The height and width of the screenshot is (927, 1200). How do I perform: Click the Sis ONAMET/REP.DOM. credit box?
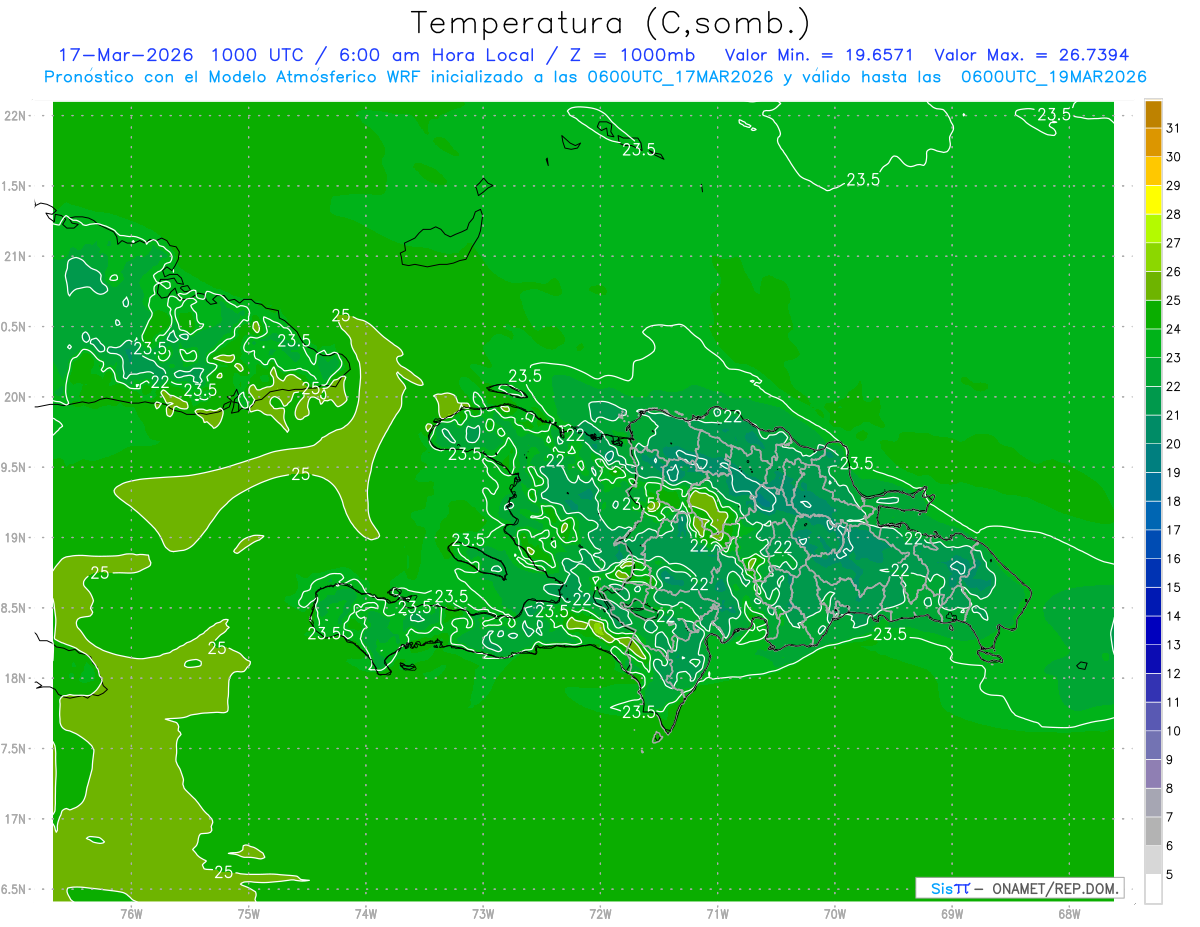(x=1019, y=888)
